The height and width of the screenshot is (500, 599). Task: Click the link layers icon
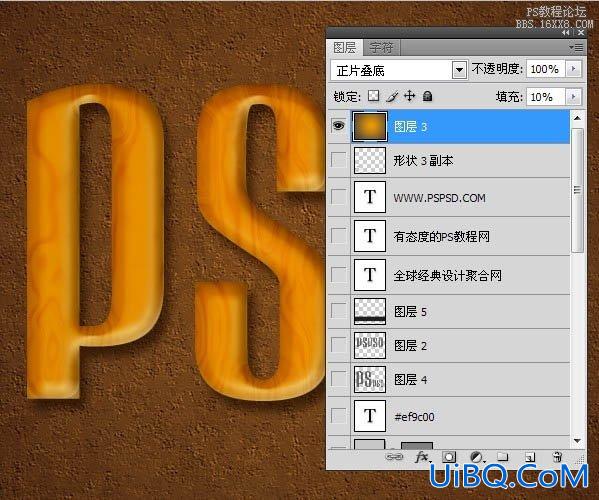[394, 456]
